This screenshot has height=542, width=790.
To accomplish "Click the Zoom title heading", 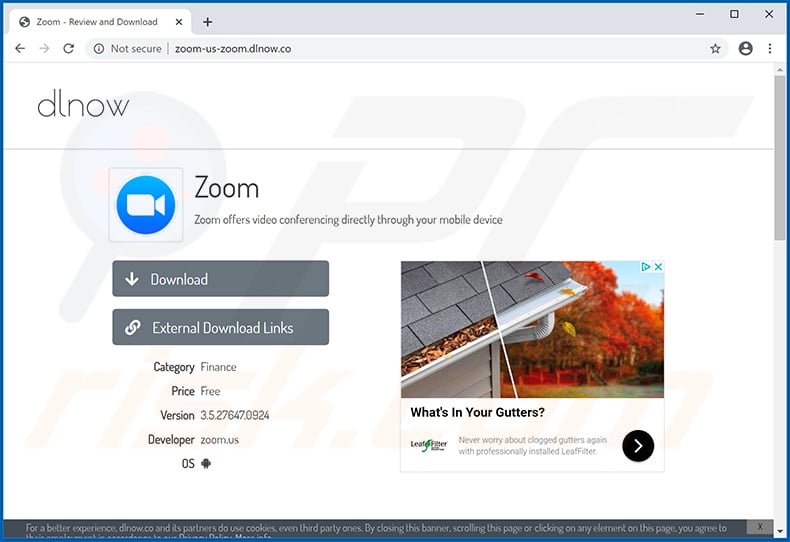I will 227,188.
